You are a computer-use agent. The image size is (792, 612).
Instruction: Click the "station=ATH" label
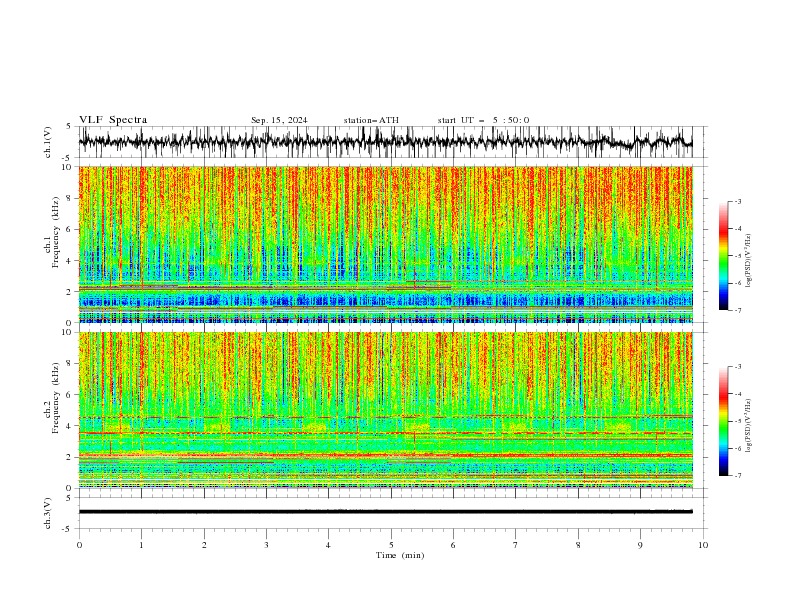click(371, 120)
